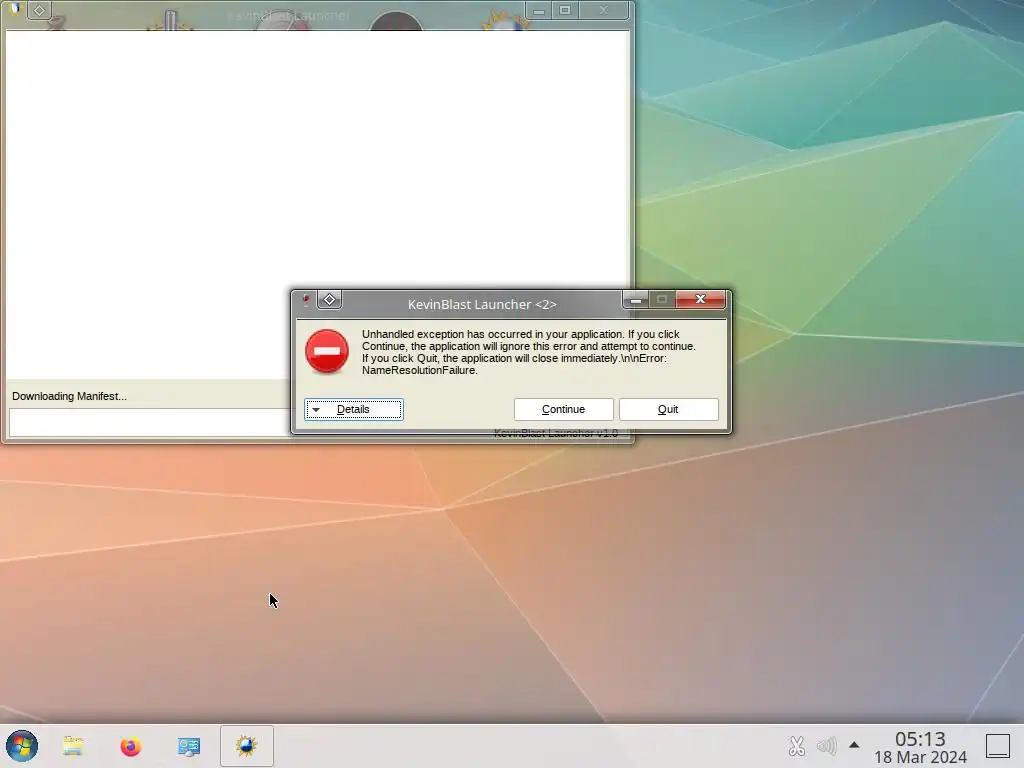Open the main launcher window's menu icon
Screen dimensions: 1024x768
[x=40, y=10]
